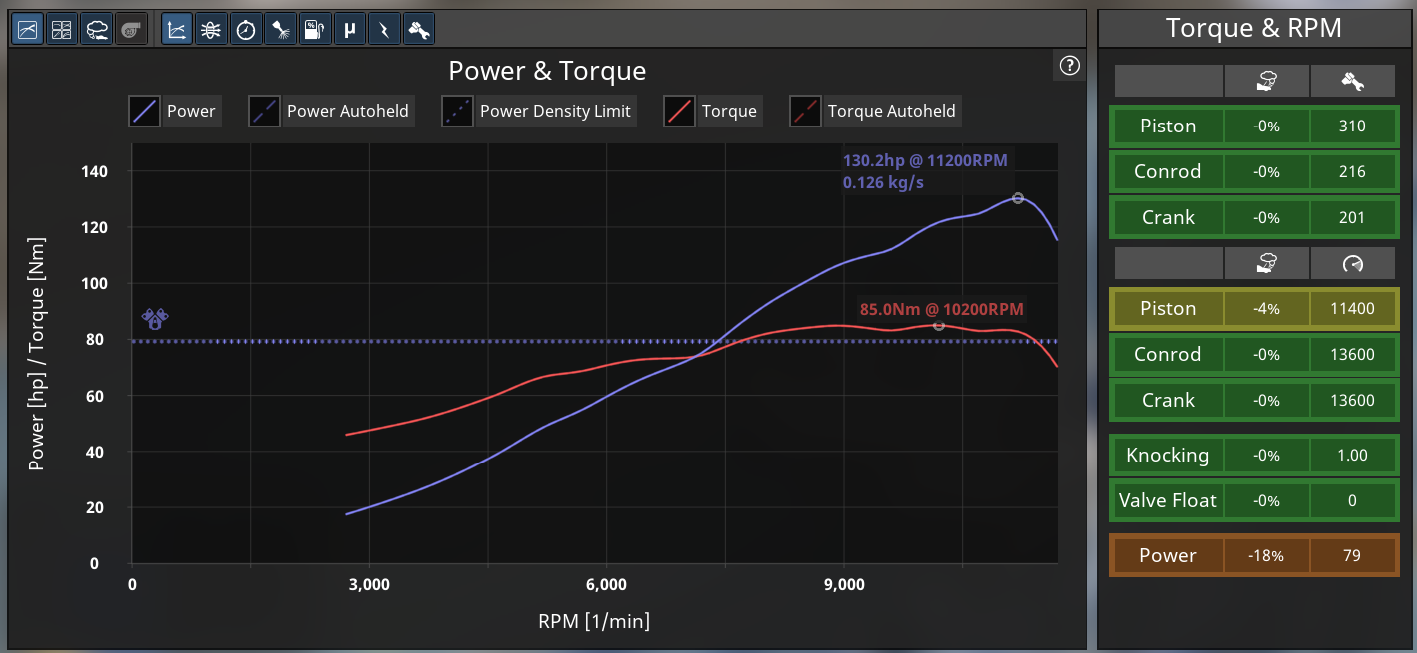This screenshot has width=1417, height=653.
Task: Hide the Power Density Limit line
Action: (538, 111)
